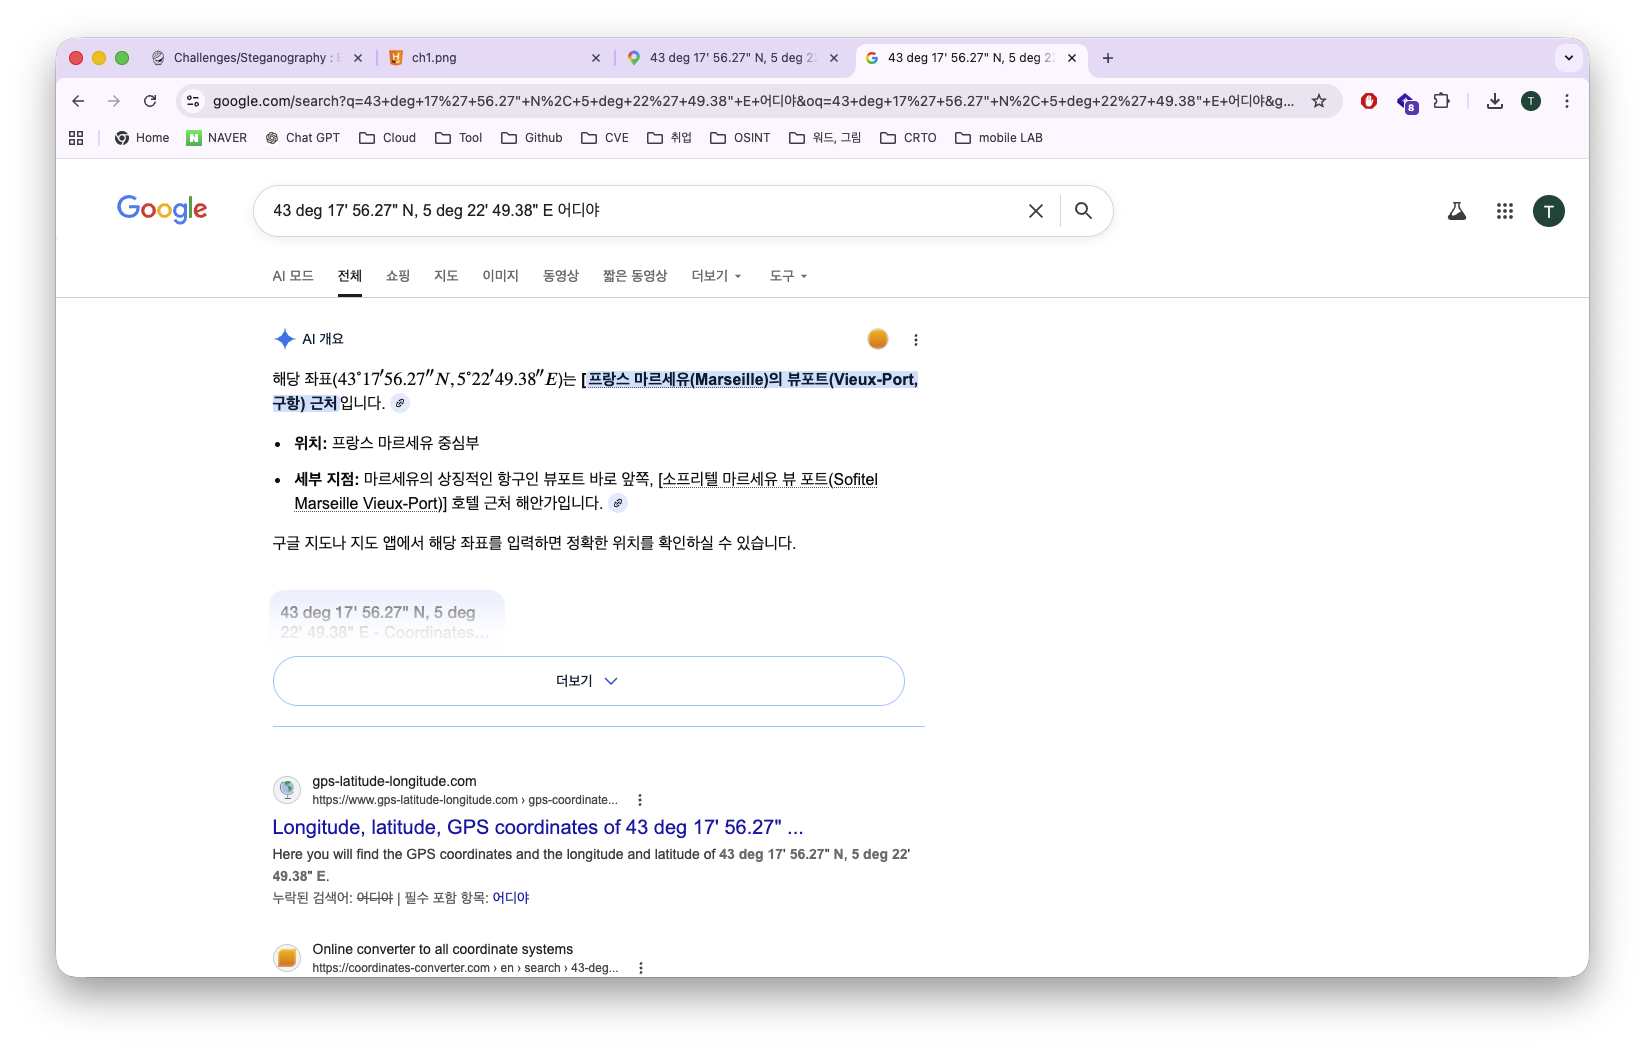Switch to the 이미지 search tab
Viewport: 1645px width, 1051px height.
pos(500,276)
